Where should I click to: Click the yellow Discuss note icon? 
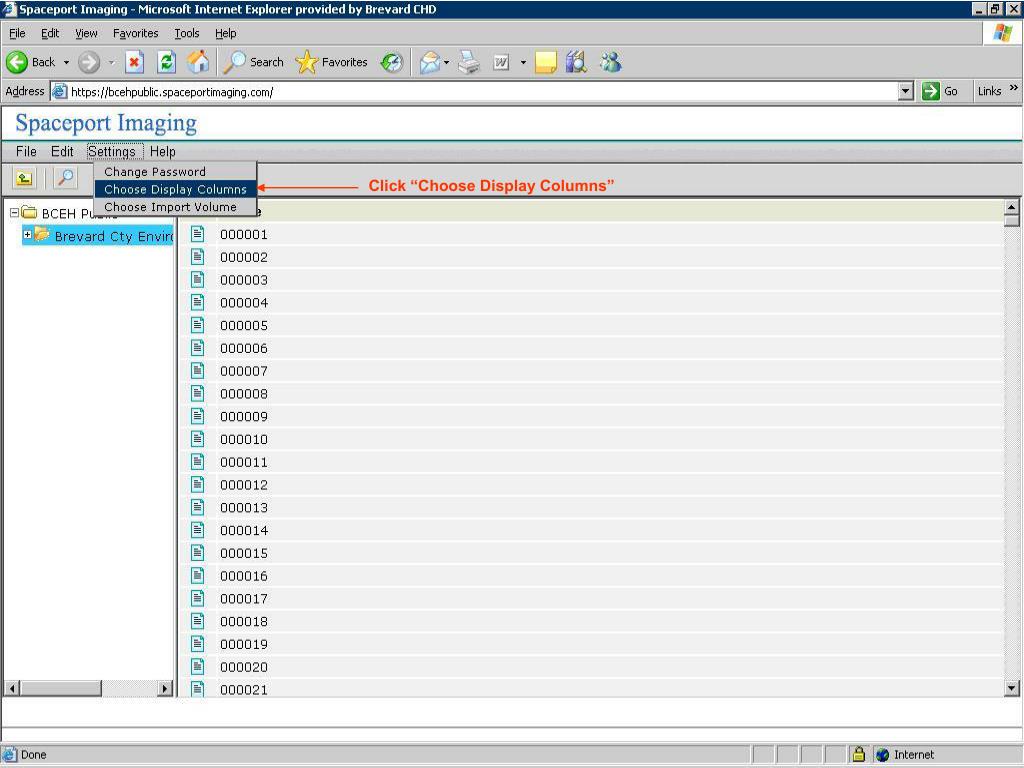tap(545, 62)
